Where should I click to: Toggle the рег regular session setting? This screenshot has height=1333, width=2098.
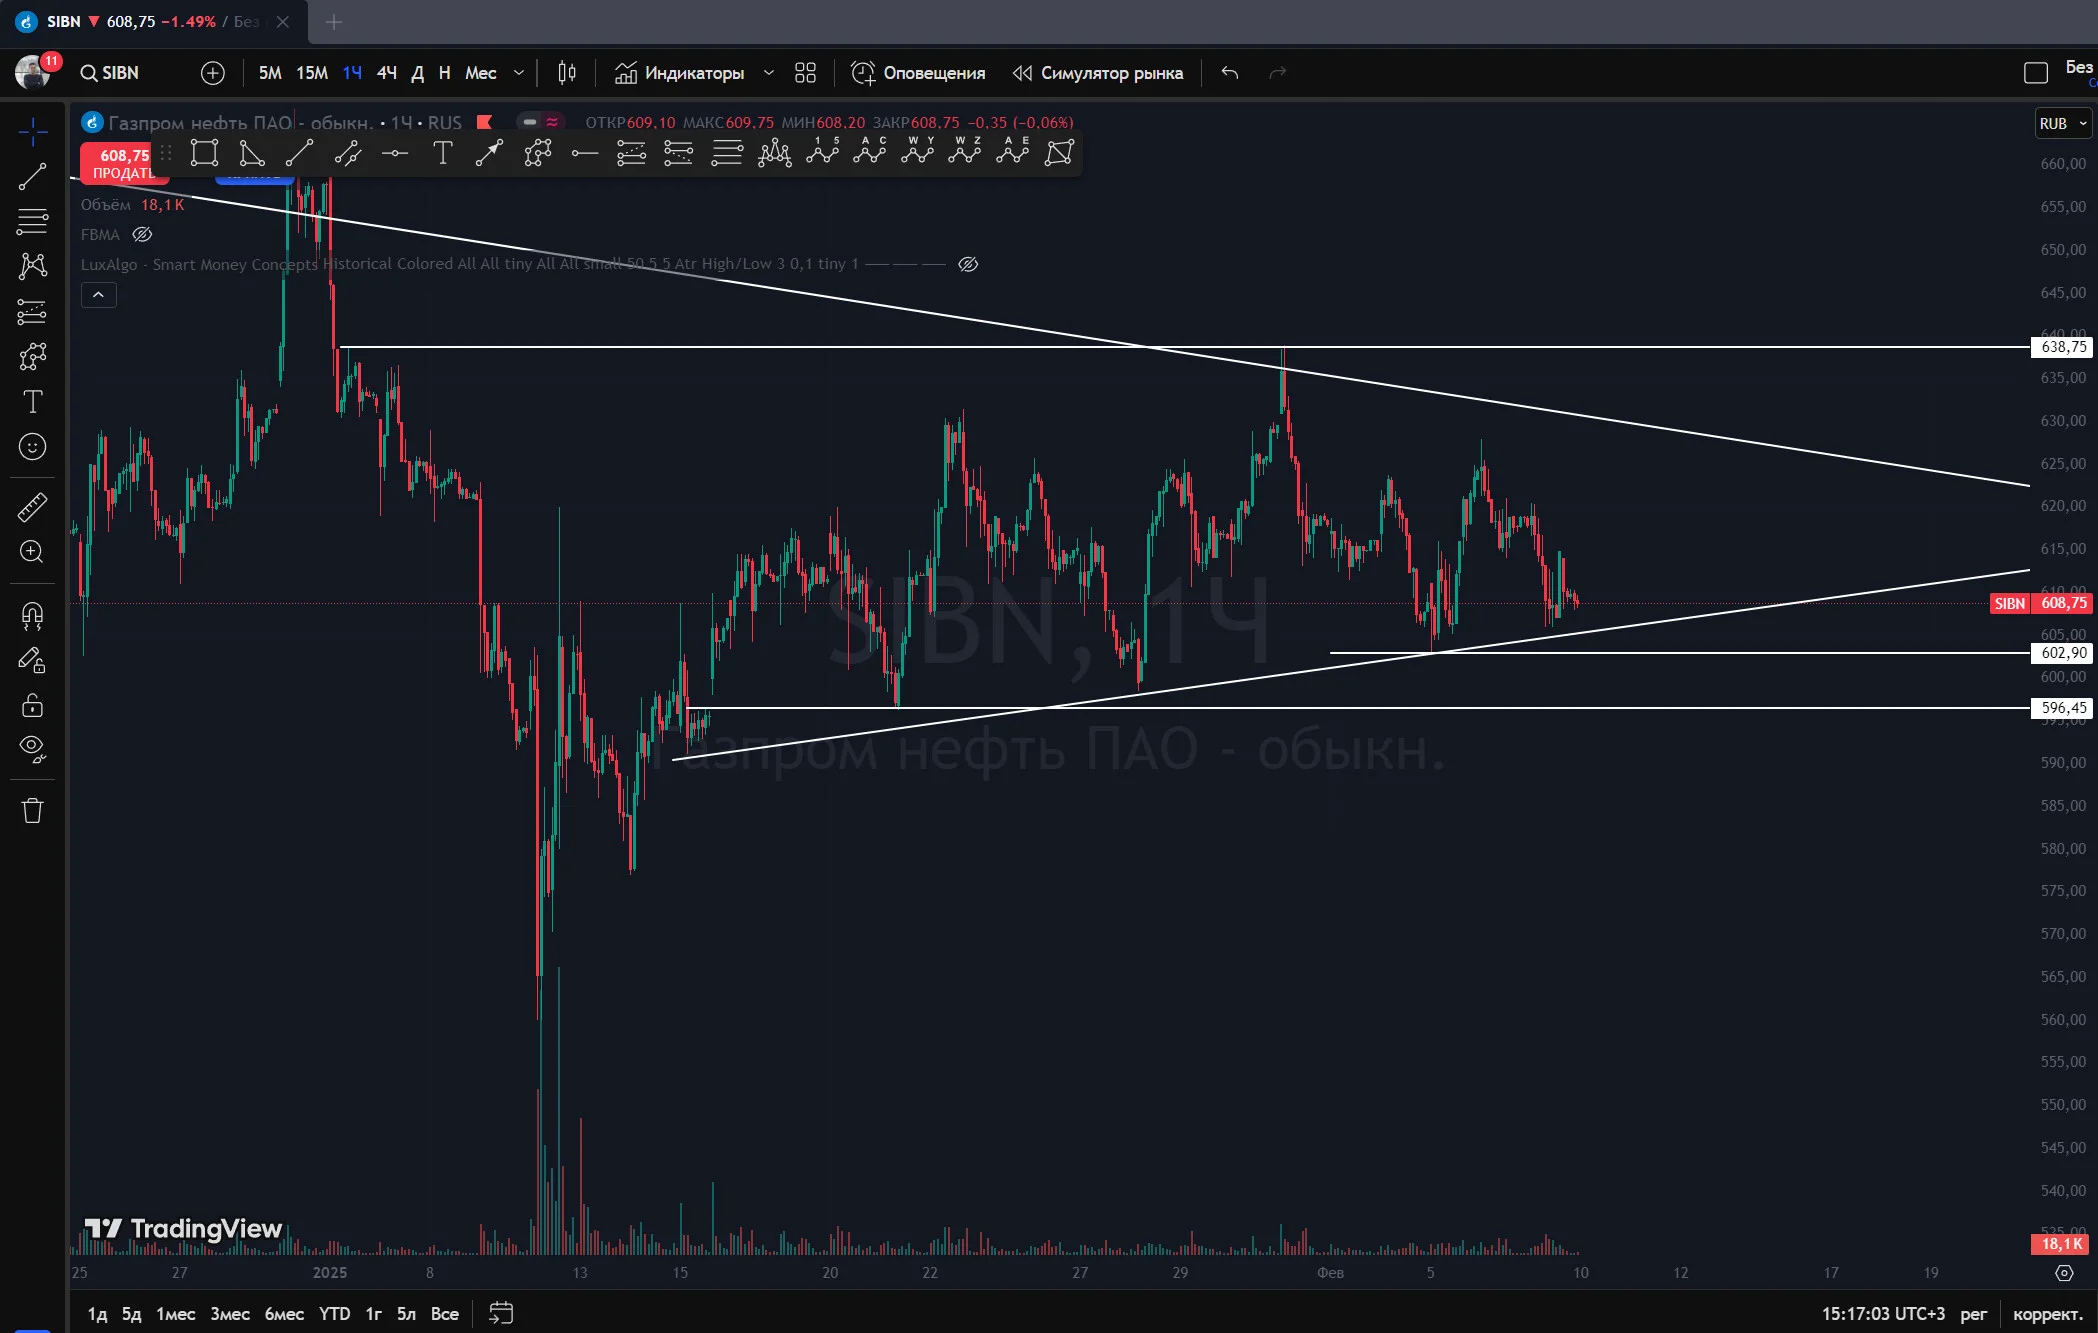click(x=1973, y=1314)
